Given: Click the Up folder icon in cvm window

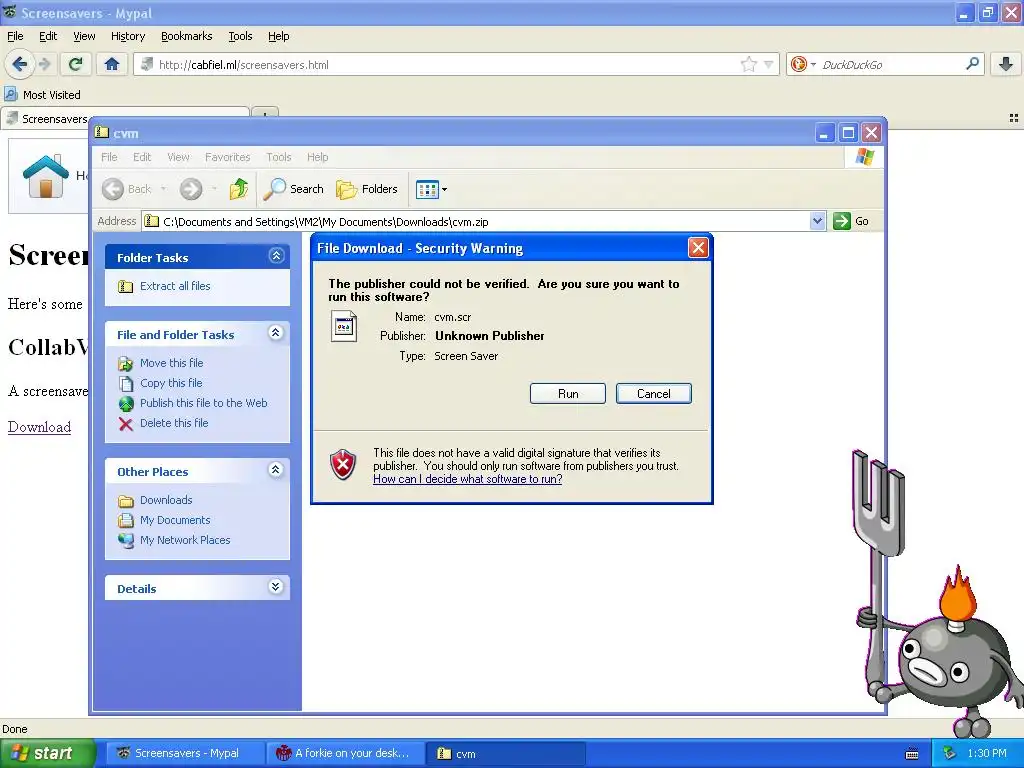Looking at the screenshot, I should 239,189.
